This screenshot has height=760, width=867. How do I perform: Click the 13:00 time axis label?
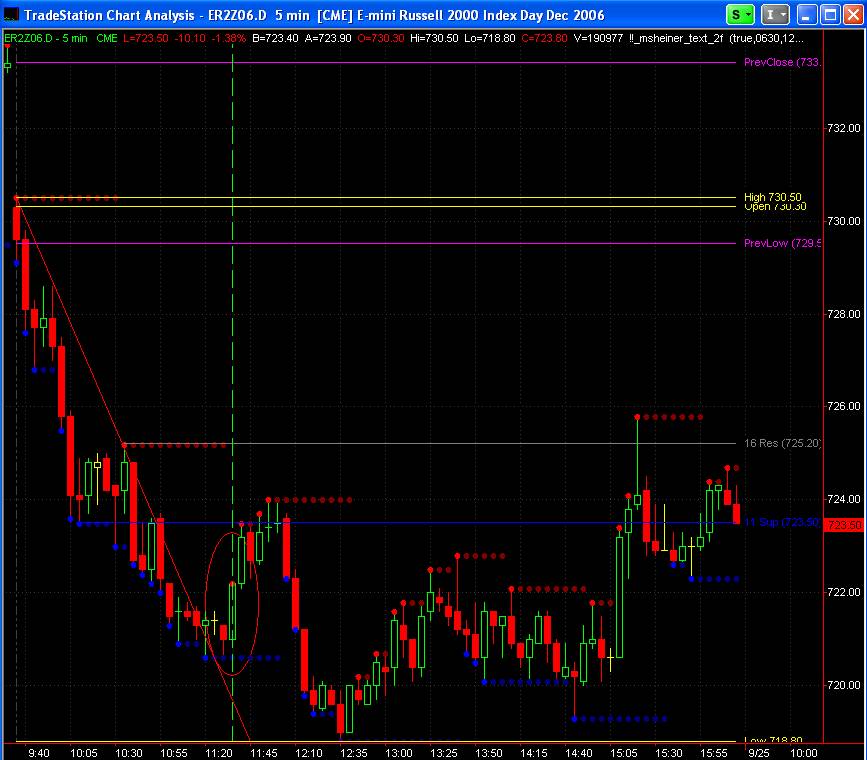point(399,753)
